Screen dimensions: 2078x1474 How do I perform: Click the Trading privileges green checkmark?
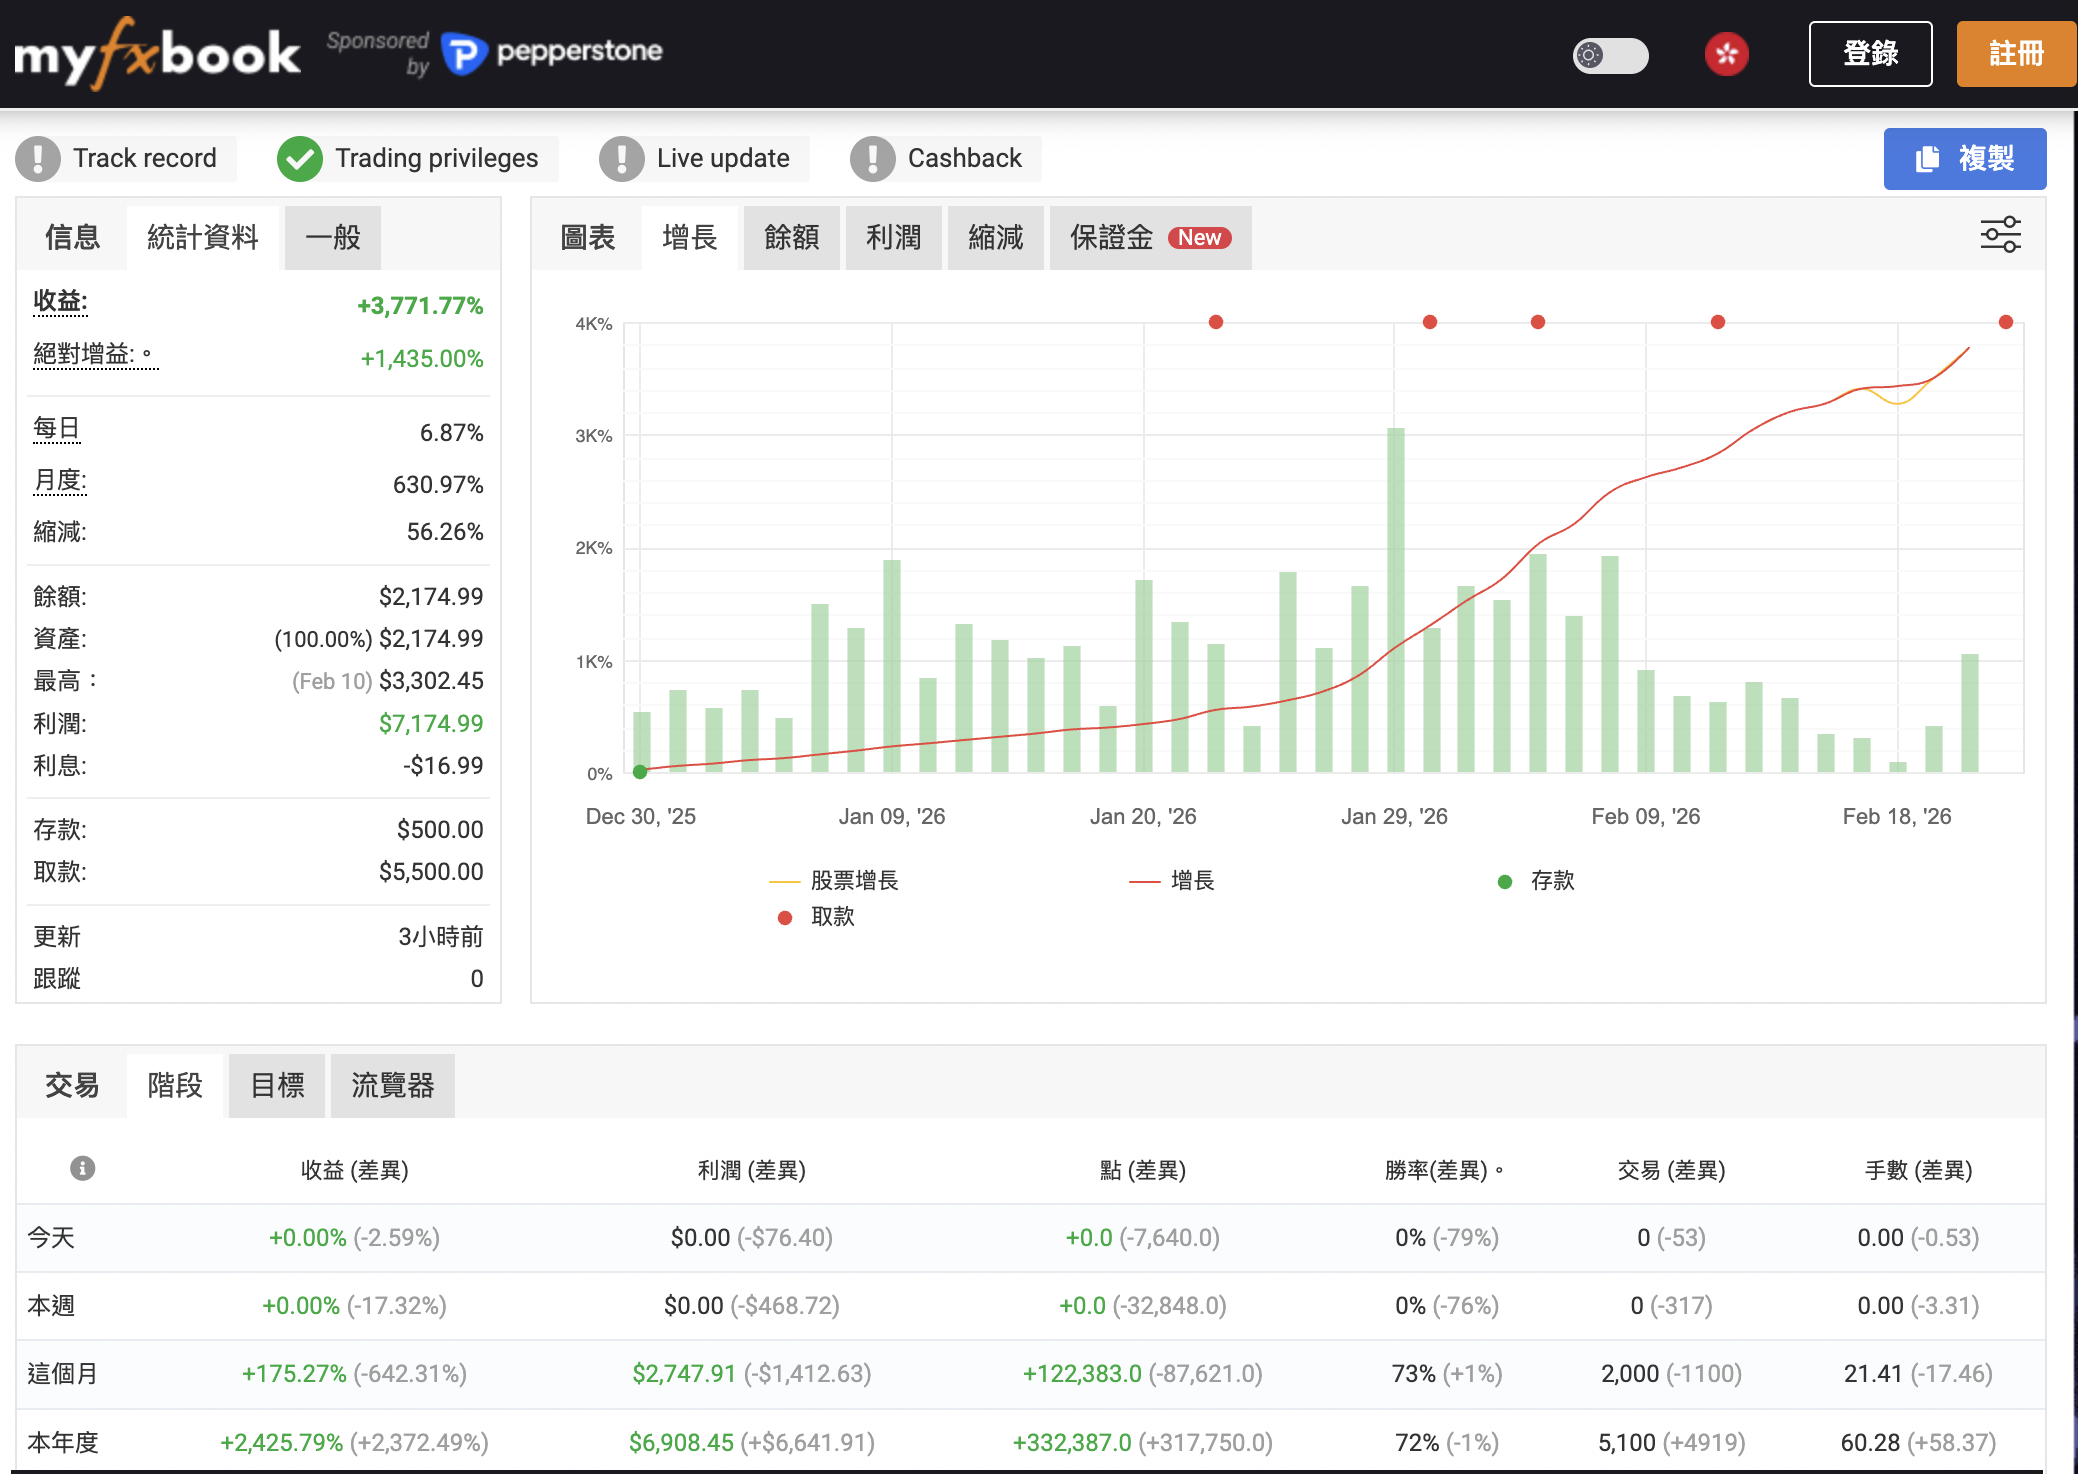299,158
